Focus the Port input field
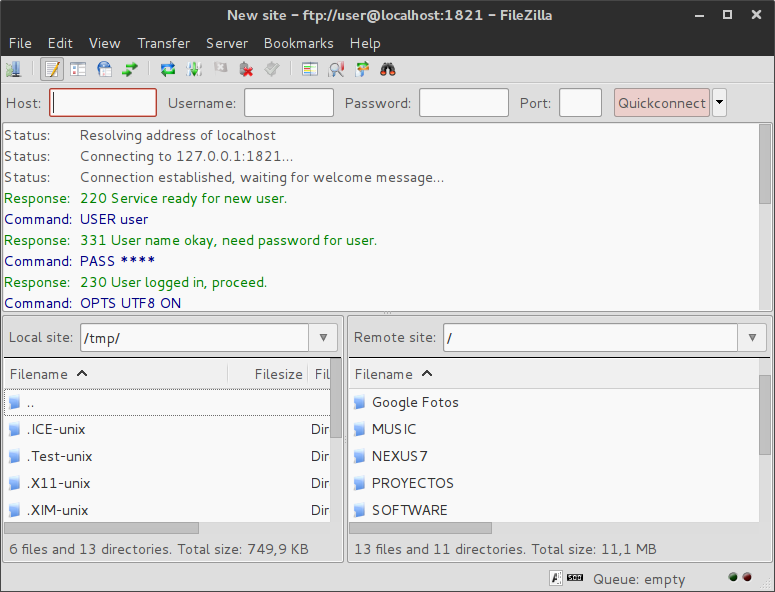 tap(580, 103)
